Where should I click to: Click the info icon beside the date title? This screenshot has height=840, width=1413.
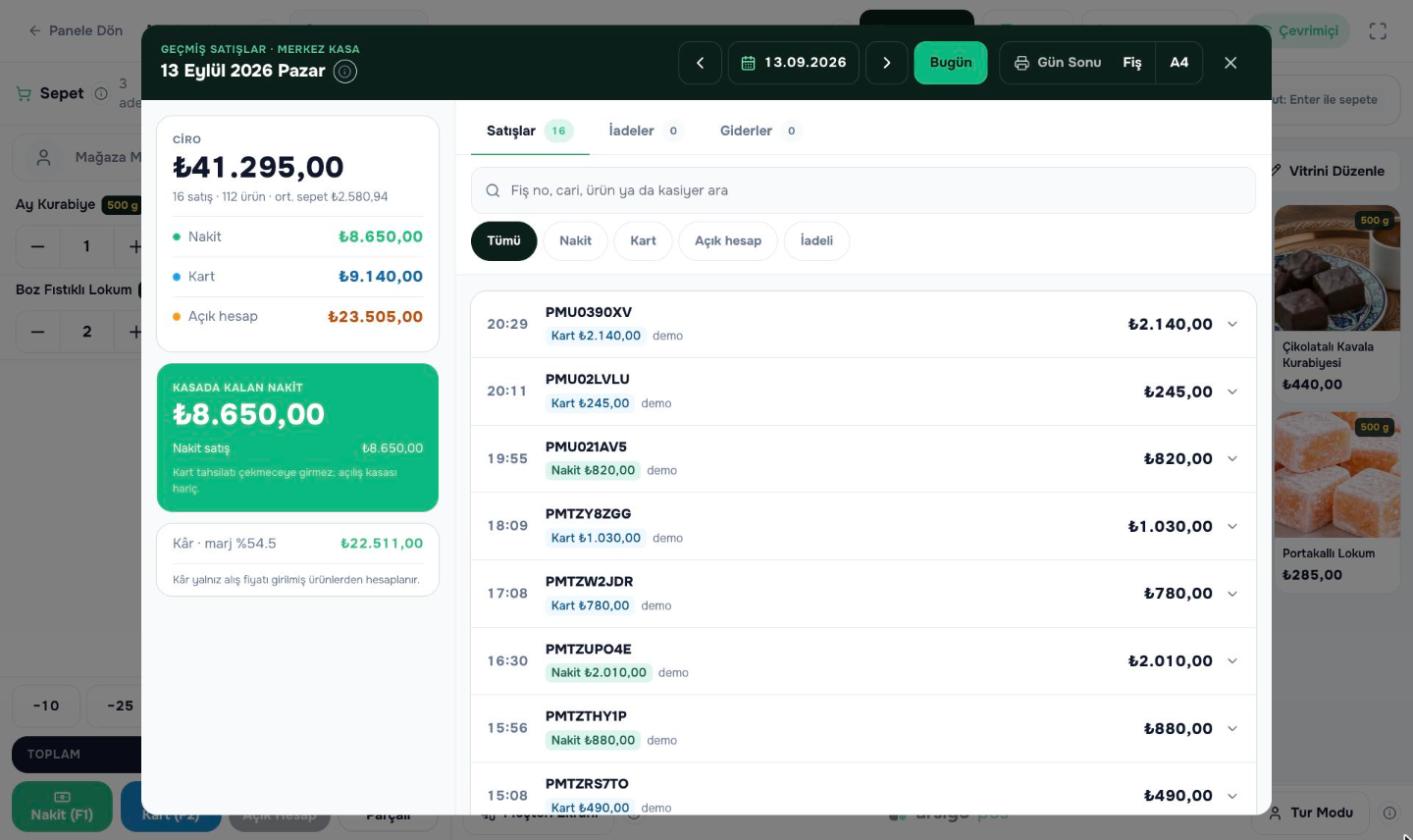345,71
